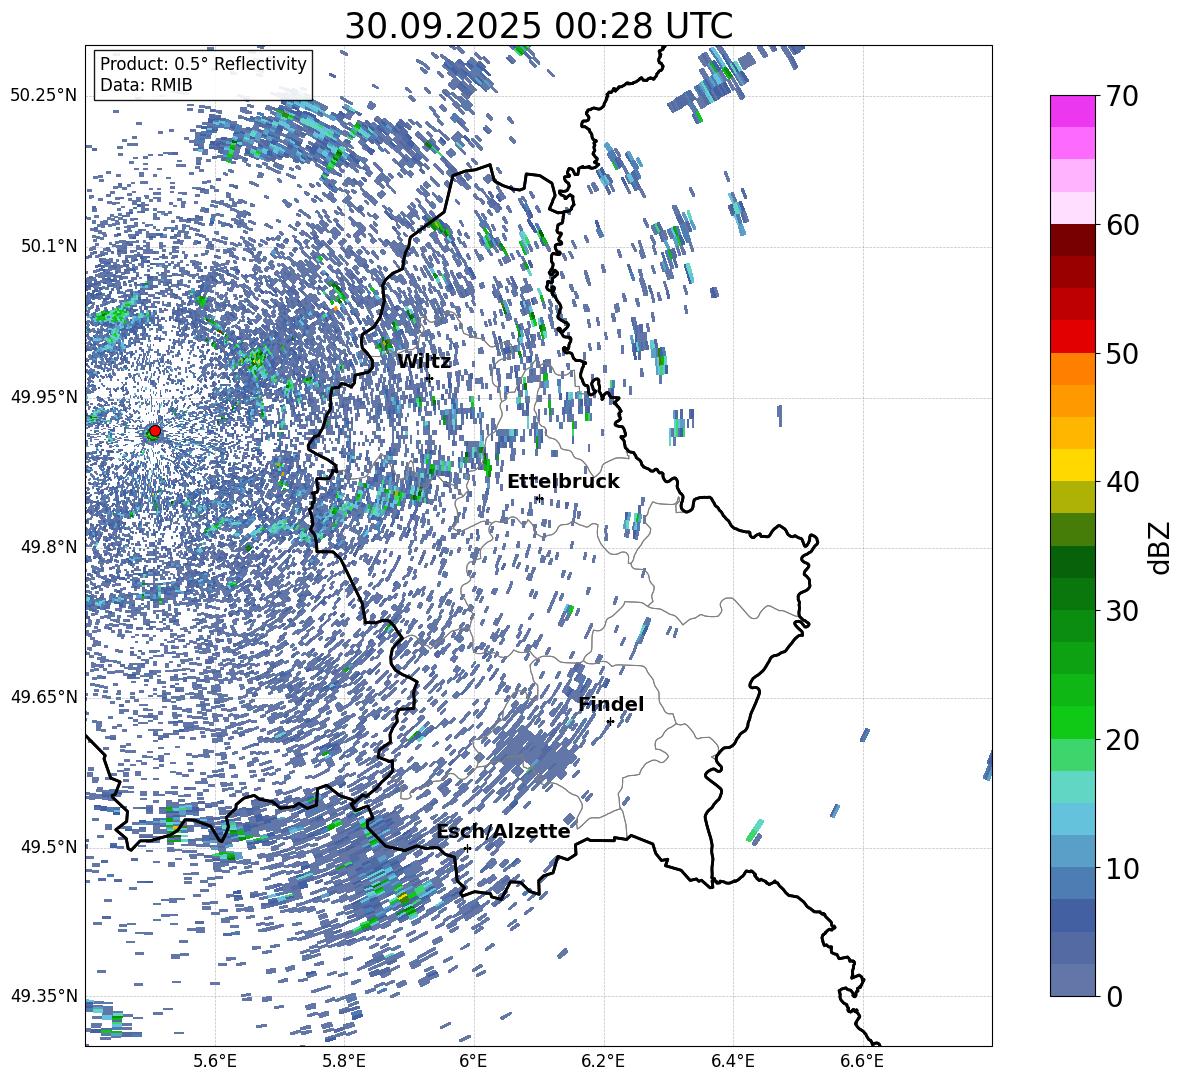Screen dimensions: 1184x1081
Task: Click the 6°E longitude label
Action: tap(473, 1062)
